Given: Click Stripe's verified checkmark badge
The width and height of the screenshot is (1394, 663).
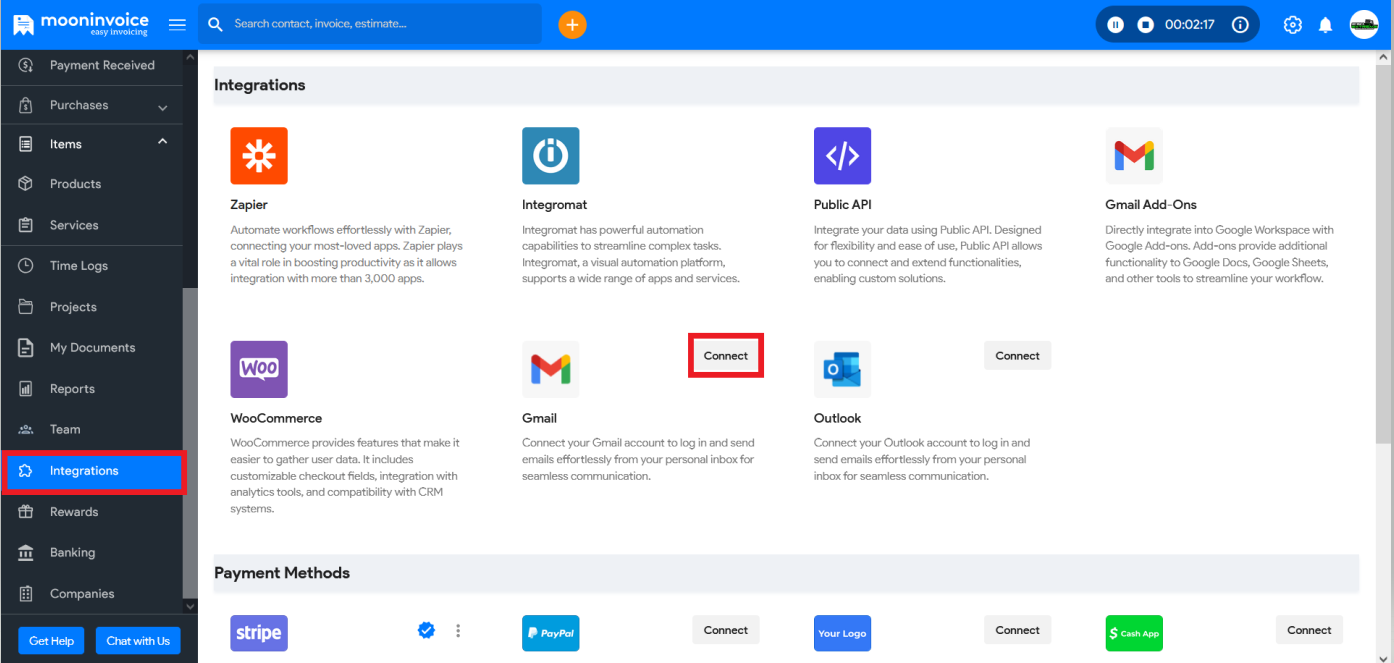Looking at the screenshot, I should 426,630.
